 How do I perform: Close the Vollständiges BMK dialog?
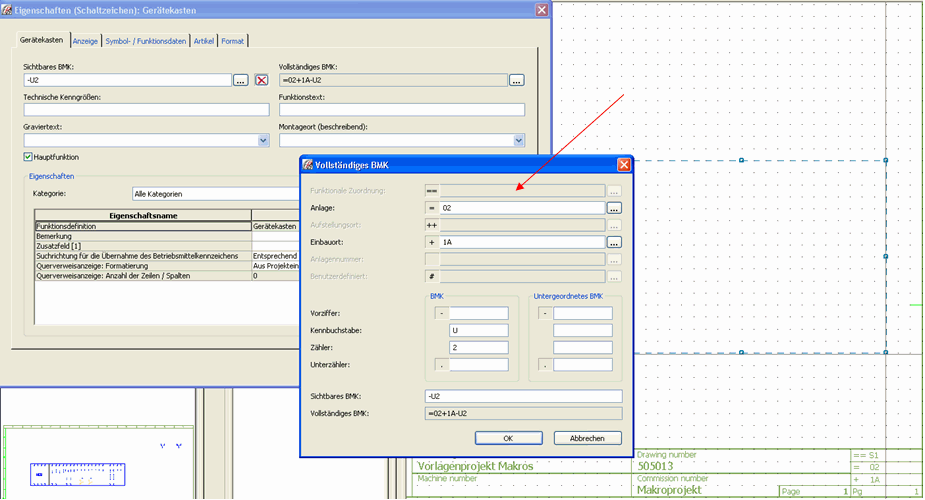click(x=624, y=165)
